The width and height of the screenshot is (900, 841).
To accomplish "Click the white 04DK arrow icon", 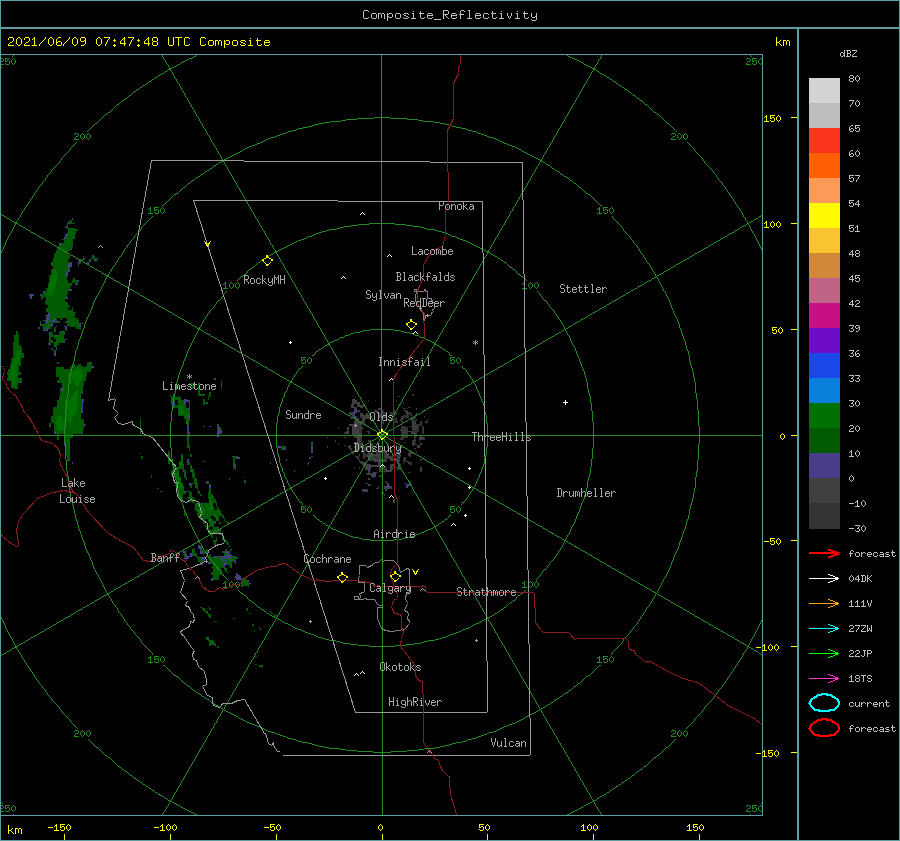I will (x=824, y=579).
